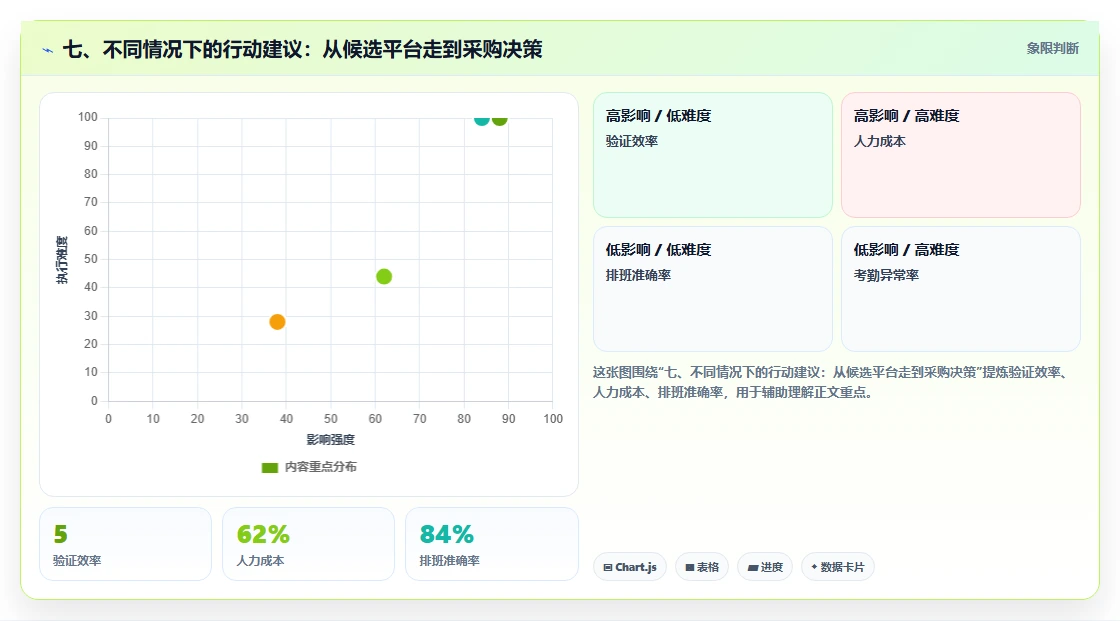
Task: Click the Chart.js chip
Action: tap(630, 567)
